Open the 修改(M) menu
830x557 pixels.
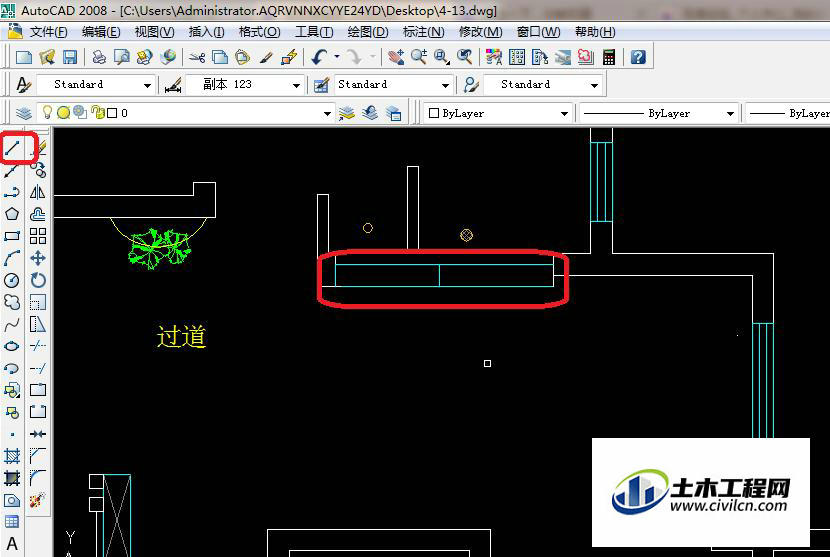(480, 32)
